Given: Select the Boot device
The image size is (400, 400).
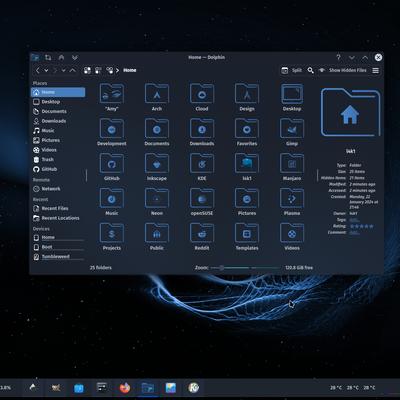Looking at the screenshot, I should (x=58, y=247).
